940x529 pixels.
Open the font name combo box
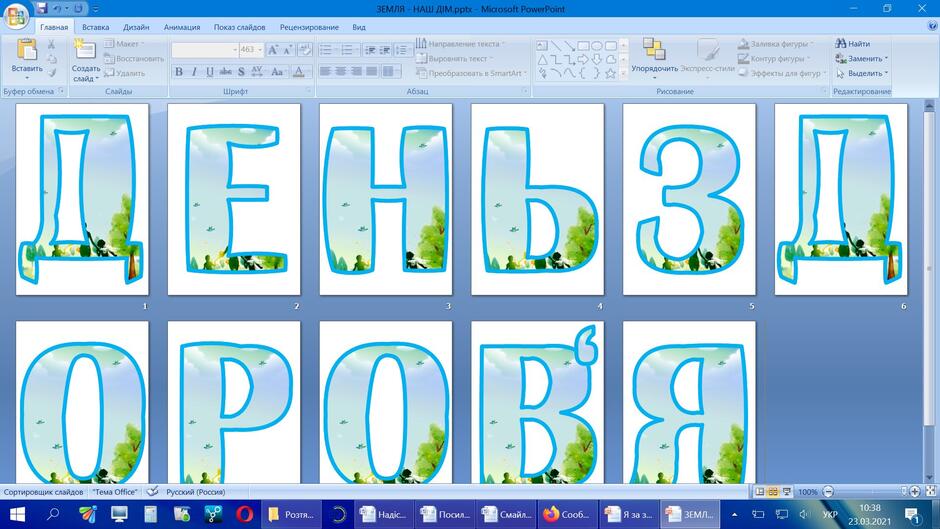click(205, 50)
